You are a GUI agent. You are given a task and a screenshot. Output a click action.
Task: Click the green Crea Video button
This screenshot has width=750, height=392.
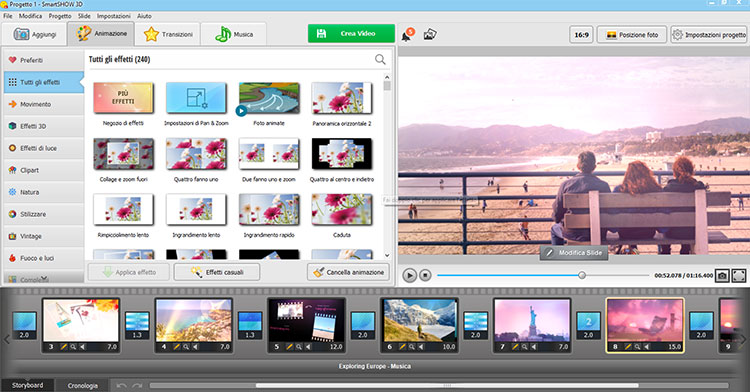click(x=352, y=33)
